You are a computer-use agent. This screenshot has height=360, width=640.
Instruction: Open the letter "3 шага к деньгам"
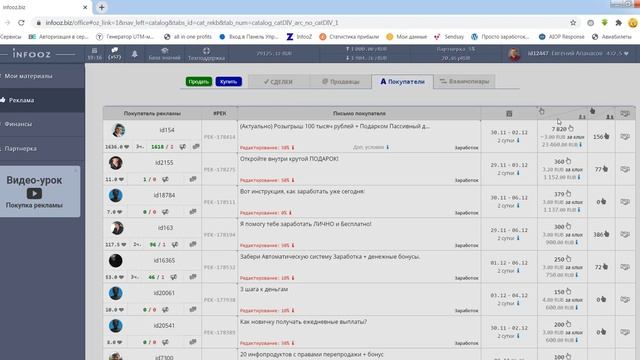(264, 289)
